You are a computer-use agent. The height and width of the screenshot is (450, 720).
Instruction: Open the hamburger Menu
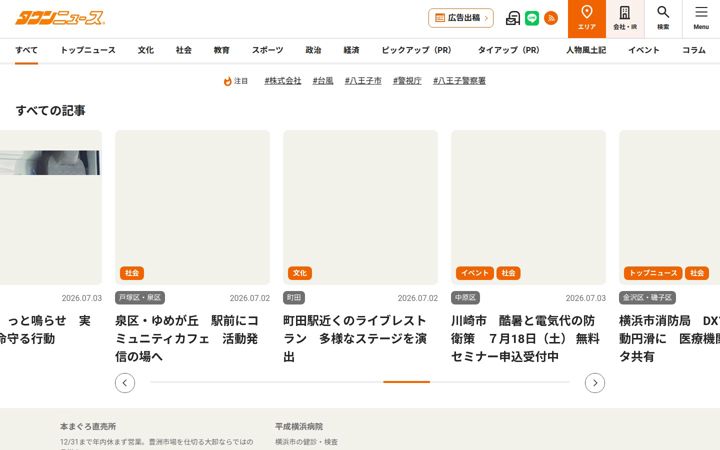(x=701, y=19)
